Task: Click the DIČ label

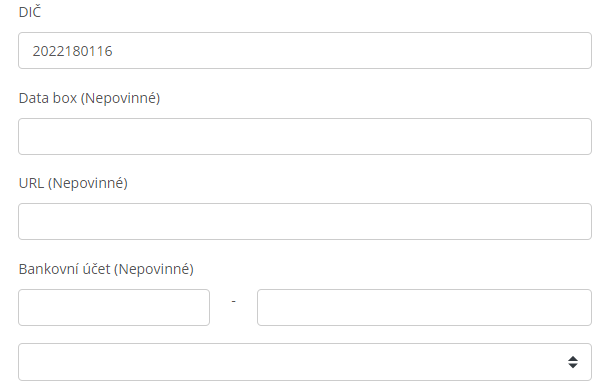Action: point(30,12)
